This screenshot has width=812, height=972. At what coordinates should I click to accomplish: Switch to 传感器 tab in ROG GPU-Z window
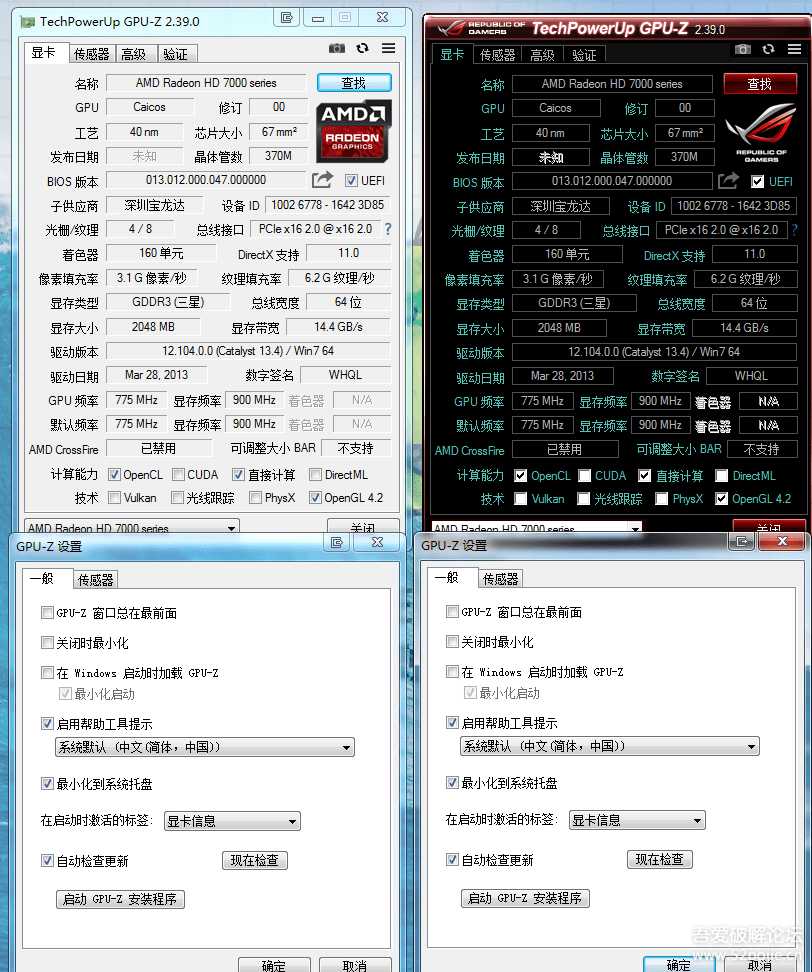click(x=497, y=55)
